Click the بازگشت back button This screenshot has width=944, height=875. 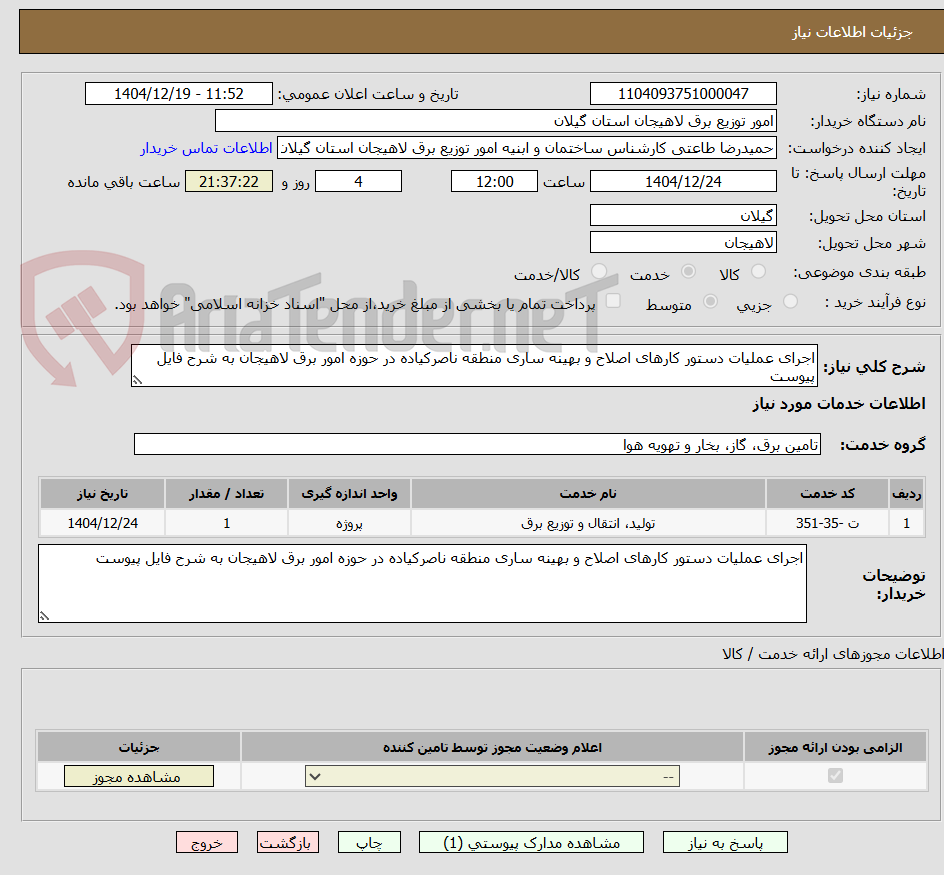click(x=288, y=842)
